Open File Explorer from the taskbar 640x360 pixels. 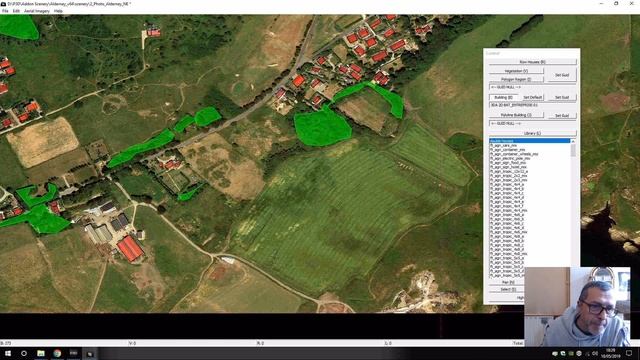pyautogui.click(x=41, y=353)
